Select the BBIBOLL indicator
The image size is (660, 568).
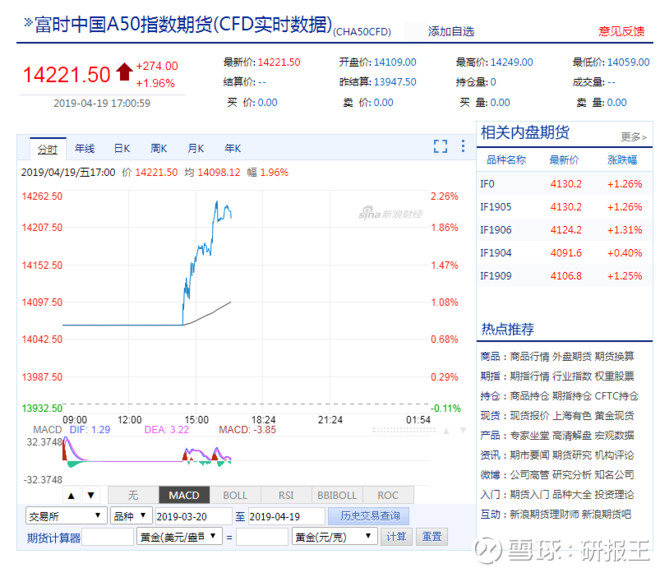click(337, 495)
